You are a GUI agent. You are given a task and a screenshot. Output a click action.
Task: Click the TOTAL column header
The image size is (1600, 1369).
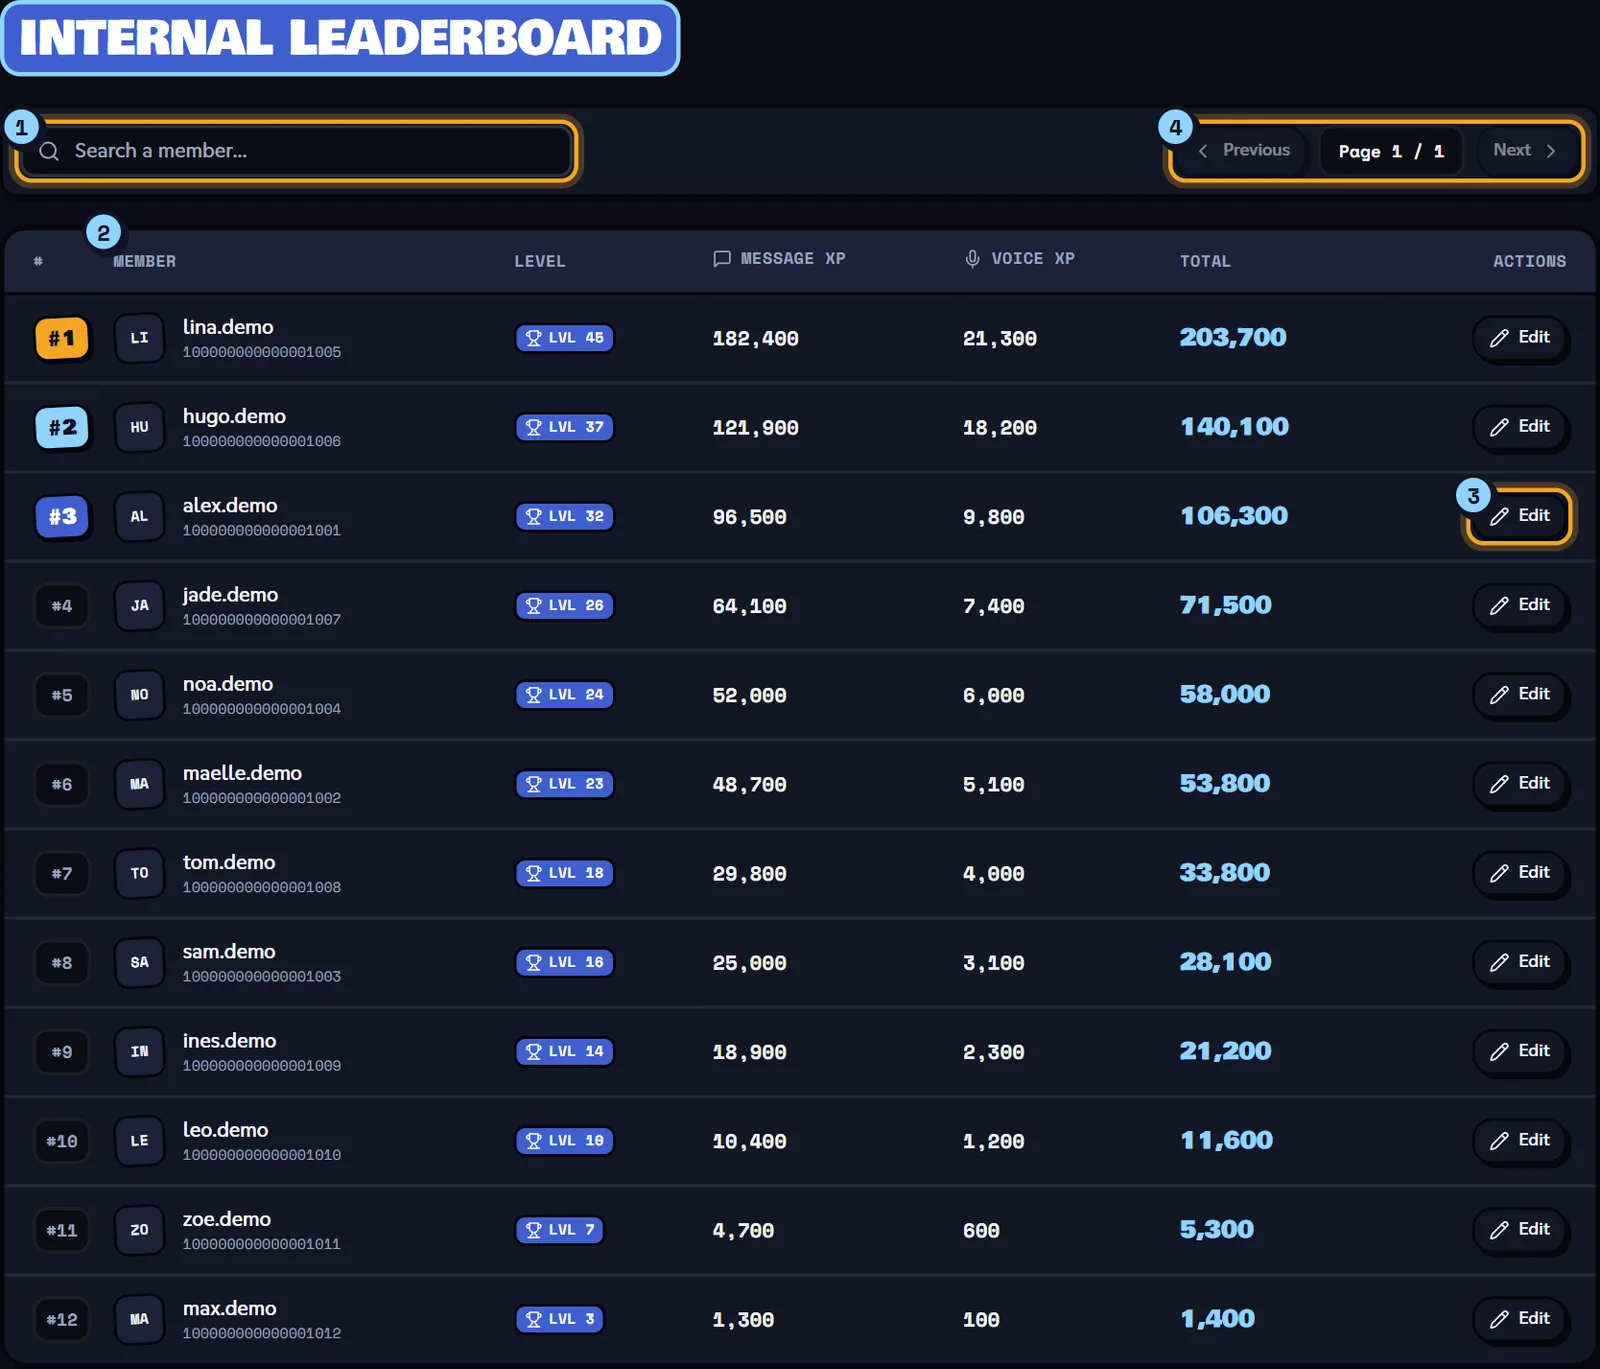pyautogui.click(x=1205, y=261)
